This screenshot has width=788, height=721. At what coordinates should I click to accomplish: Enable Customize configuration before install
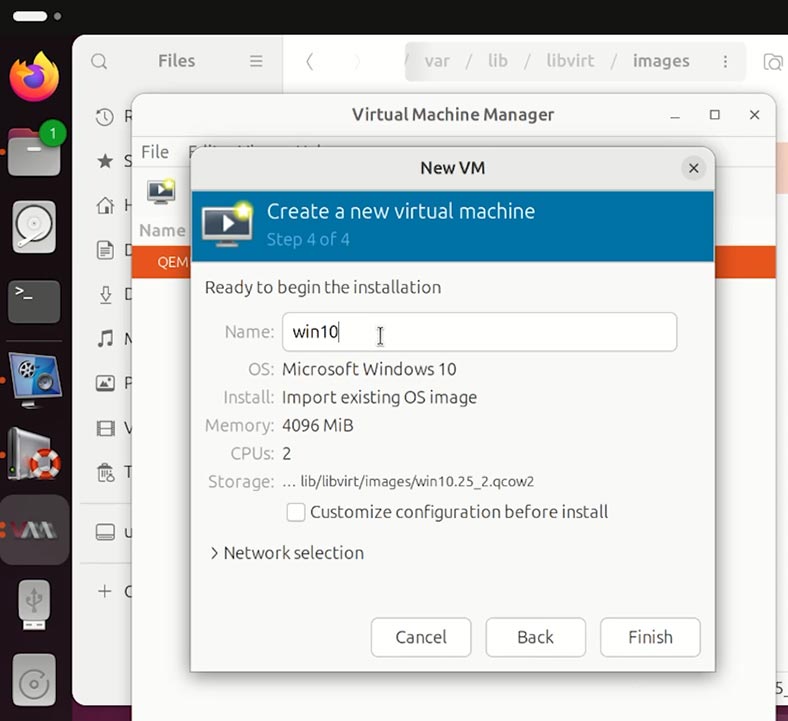click(x=296, y=512)
